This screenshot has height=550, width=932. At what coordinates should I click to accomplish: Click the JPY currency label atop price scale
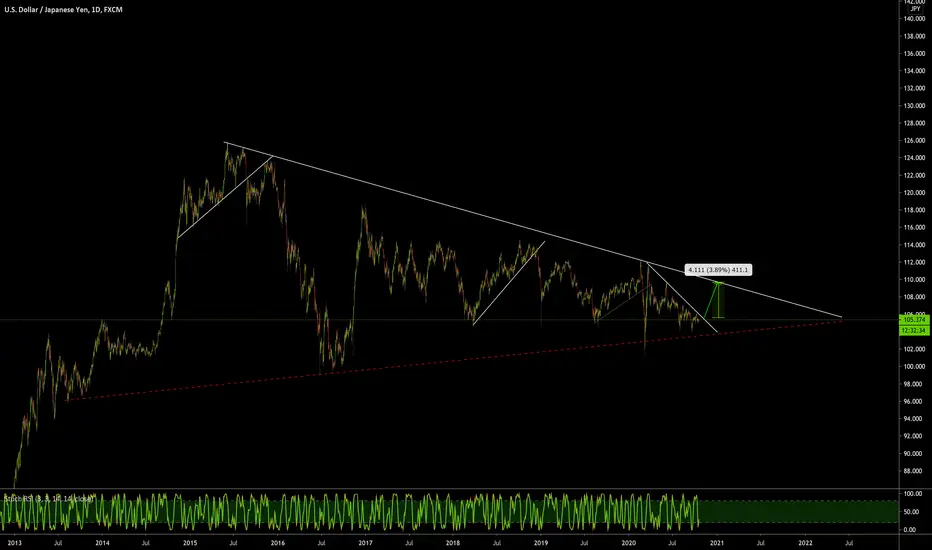pyautogui.click(x=915, y=9)
